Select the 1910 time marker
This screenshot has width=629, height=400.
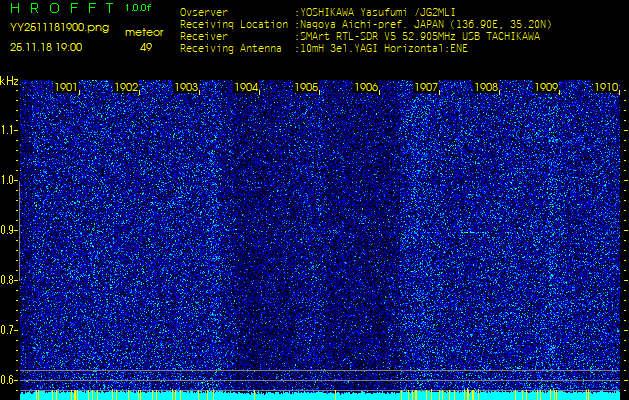(x=606, y=88)
